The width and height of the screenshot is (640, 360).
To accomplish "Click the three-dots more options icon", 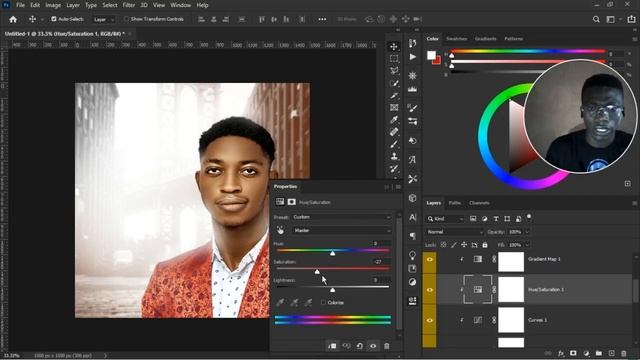I will [x=322, y=19].
